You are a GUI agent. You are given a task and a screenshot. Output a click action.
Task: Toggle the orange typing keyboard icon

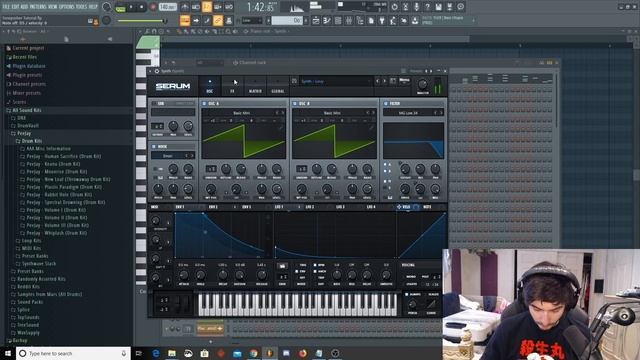185,20
